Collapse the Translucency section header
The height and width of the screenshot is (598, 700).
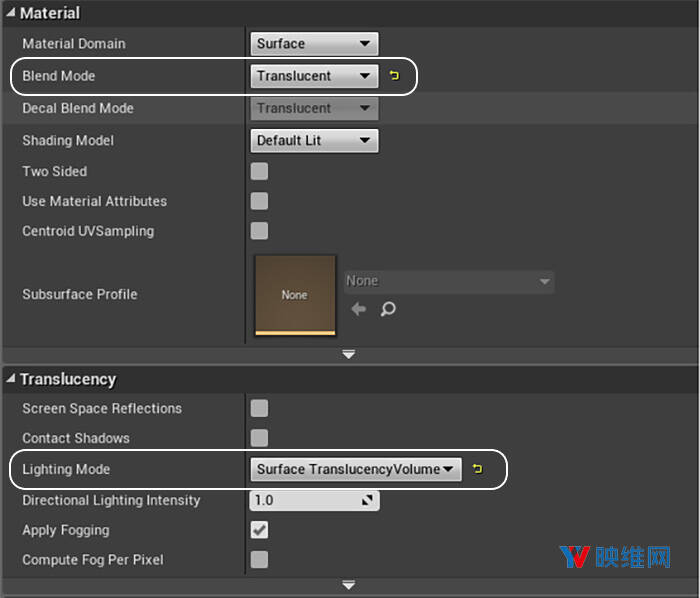12,380
